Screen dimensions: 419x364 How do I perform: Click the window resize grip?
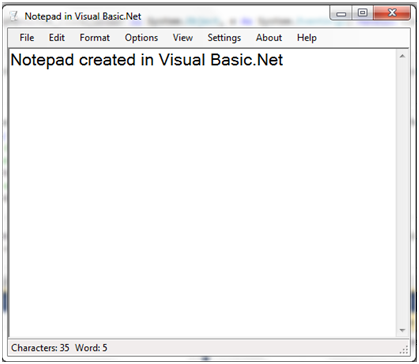pyautogui.click(x=404, y=349)
